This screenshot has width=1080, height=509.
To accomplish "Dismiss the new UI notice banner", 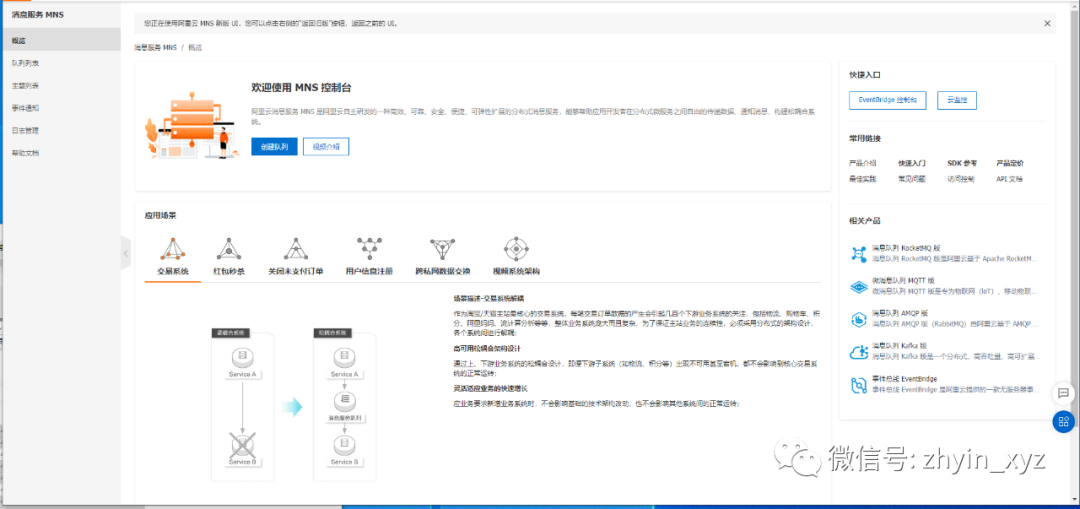I will point(1047,23).
